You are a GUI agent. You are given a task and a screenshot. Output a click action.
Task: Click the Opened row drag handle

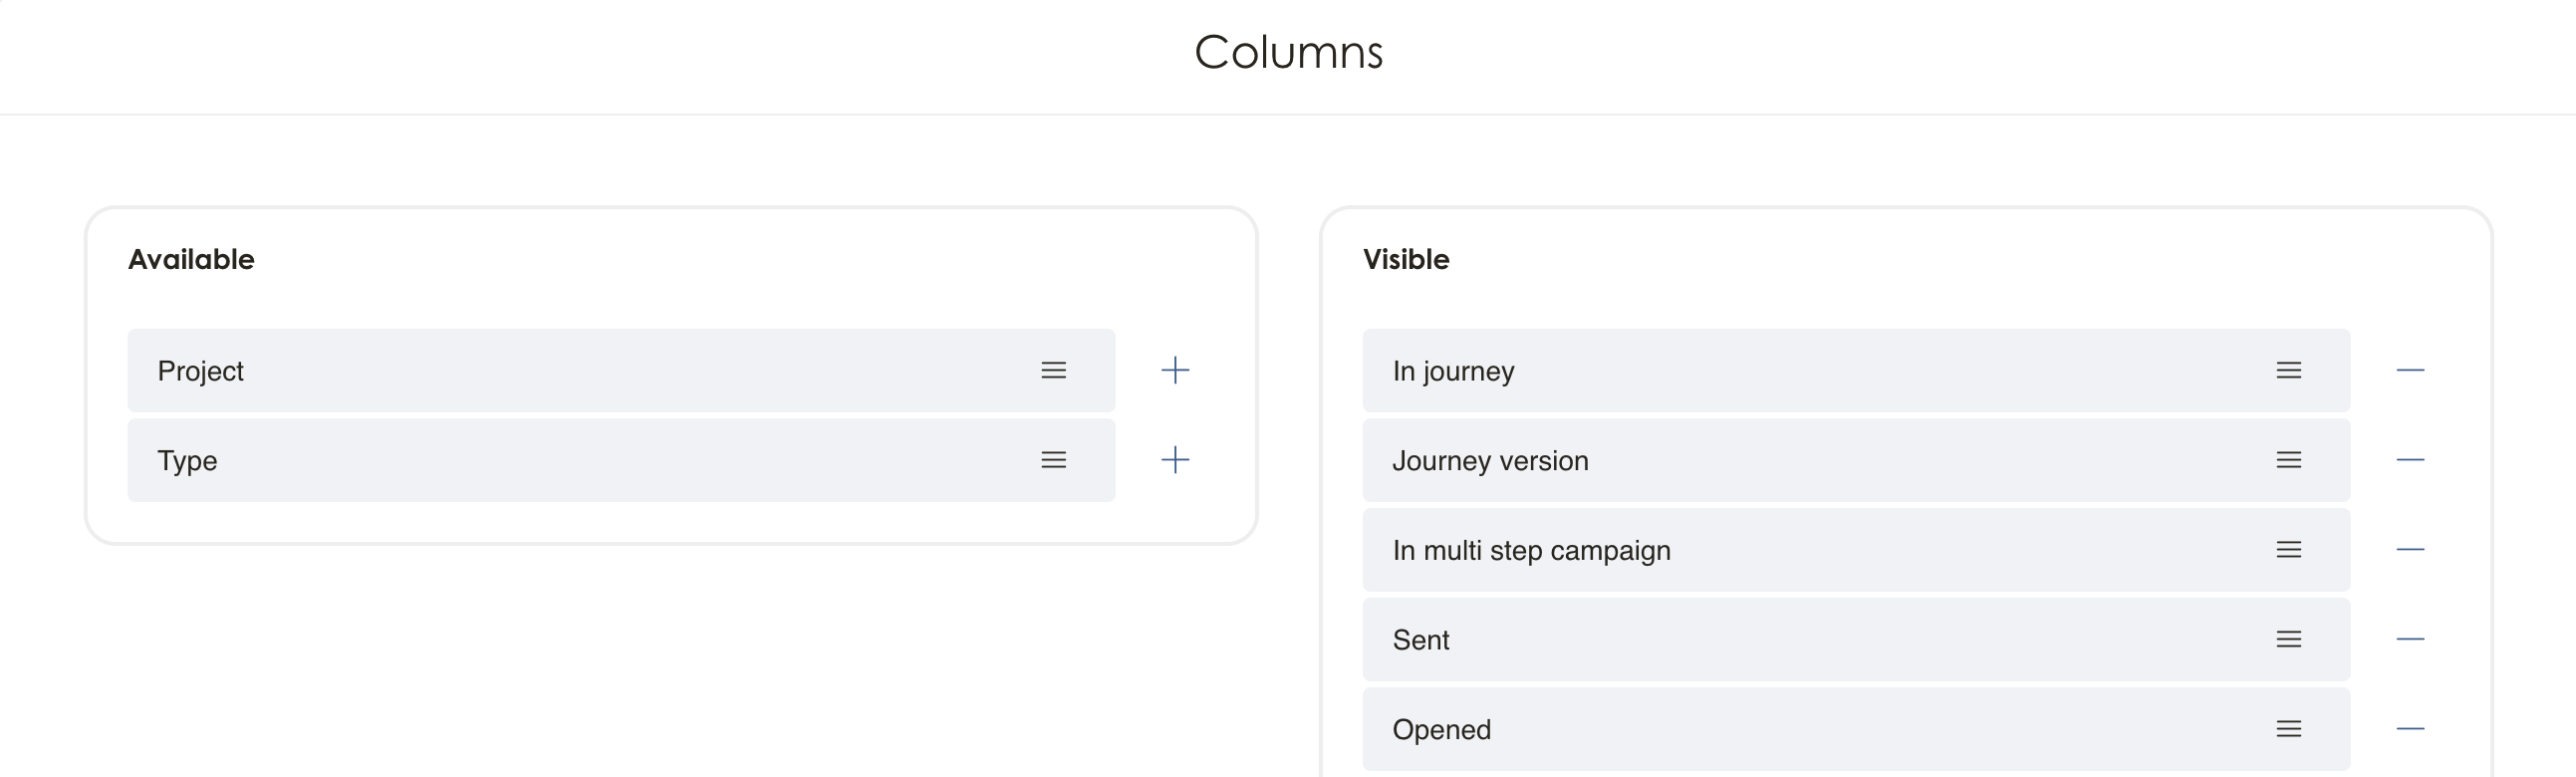pyautogui.click(x=2289, y=729)
